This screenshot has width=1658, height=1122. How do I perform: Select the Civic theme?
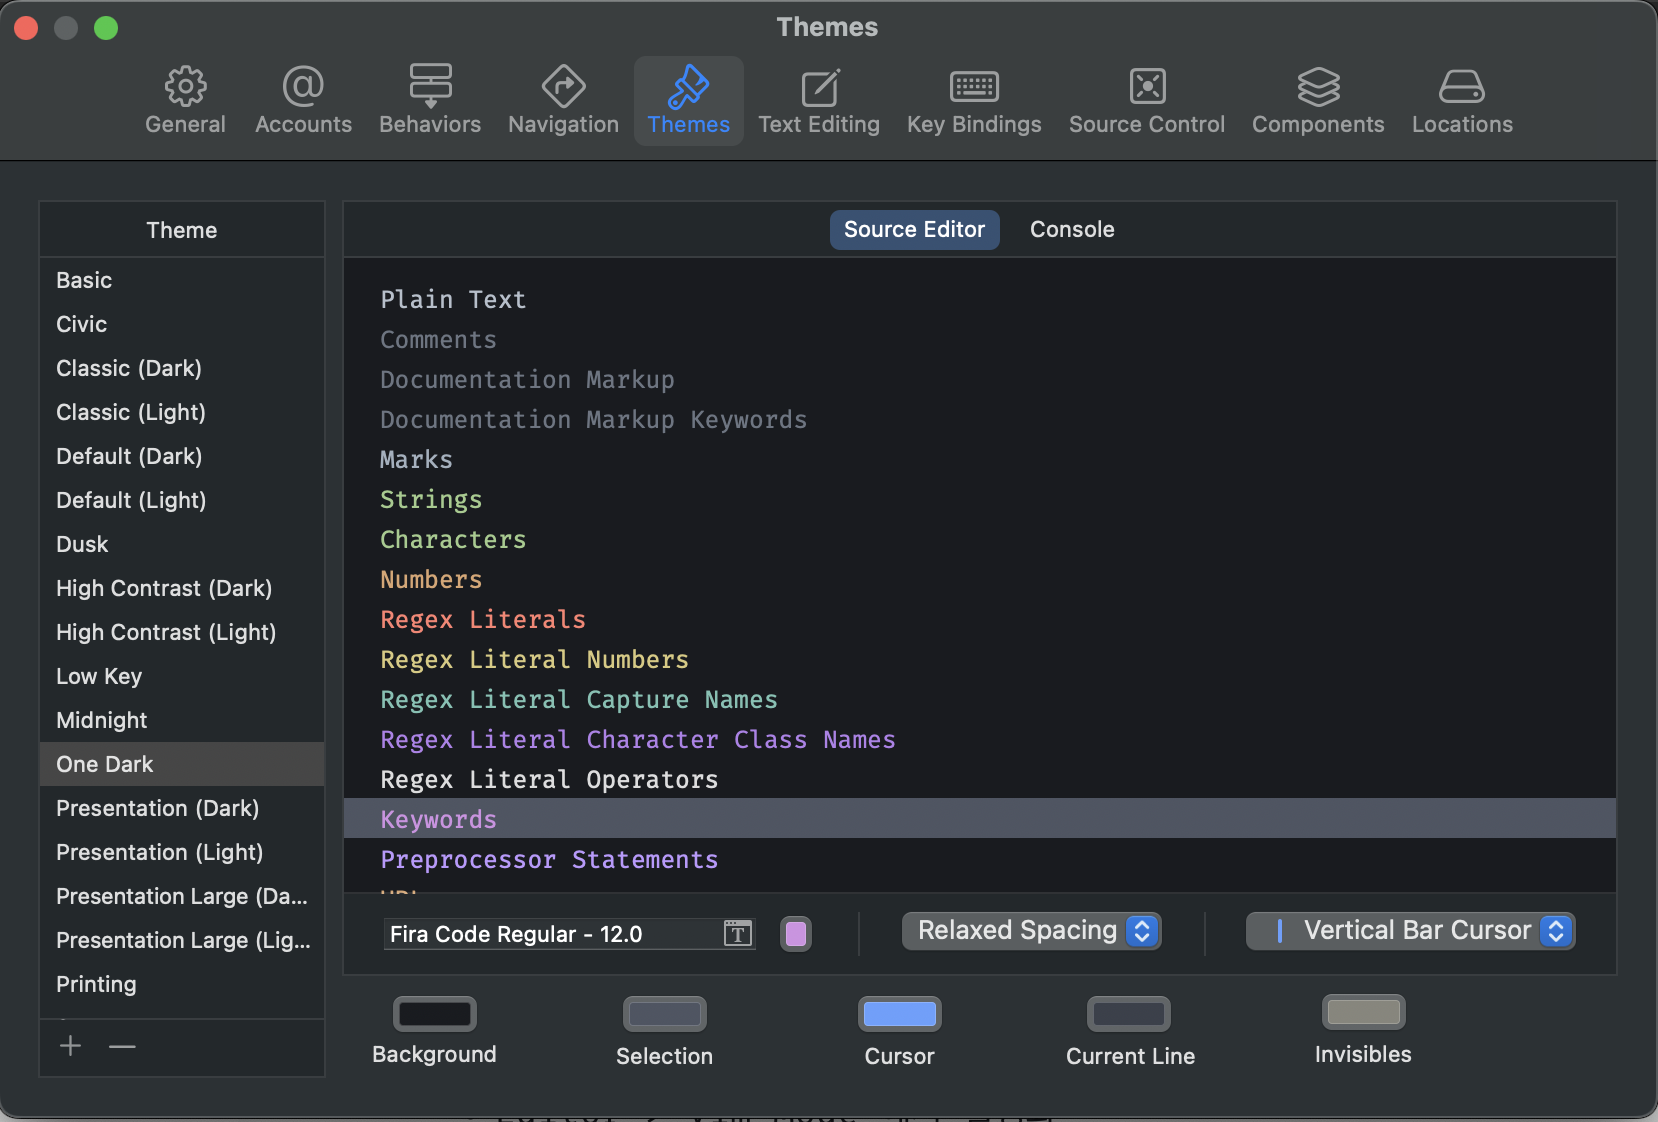click(182, 324)
